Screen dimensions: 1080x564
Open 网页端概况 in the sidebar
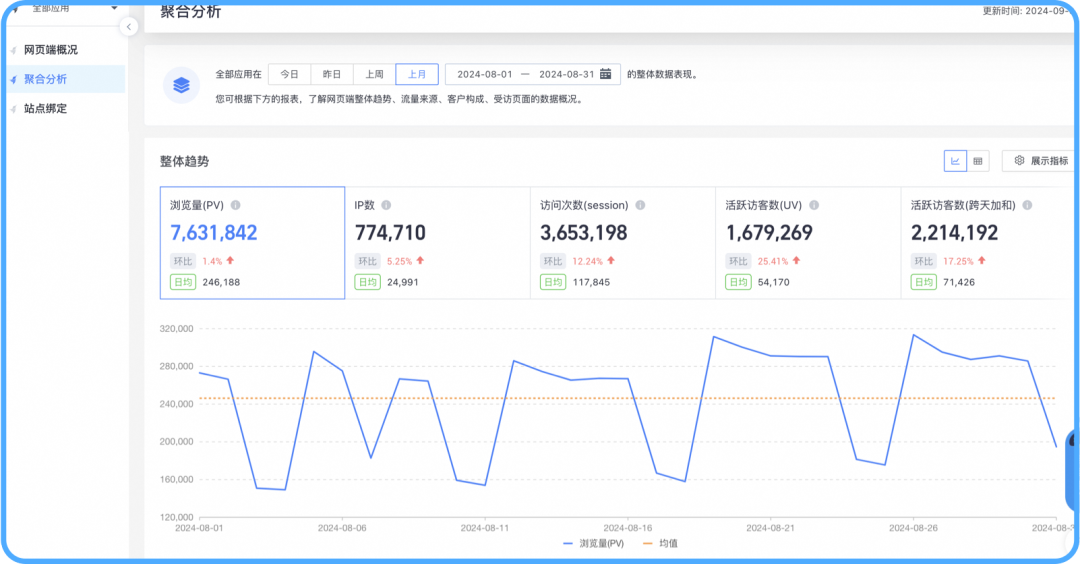(50, 50)
